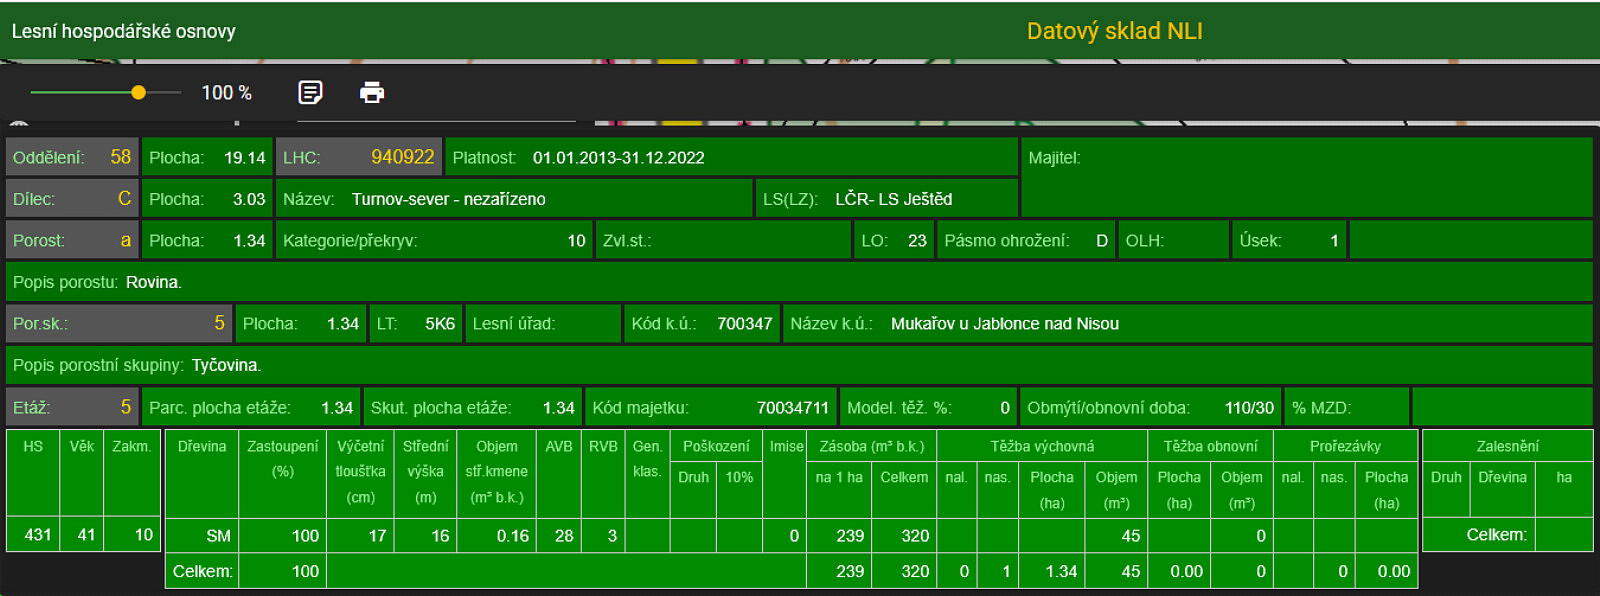Select the Etáž field value 5

pos(126,407)
